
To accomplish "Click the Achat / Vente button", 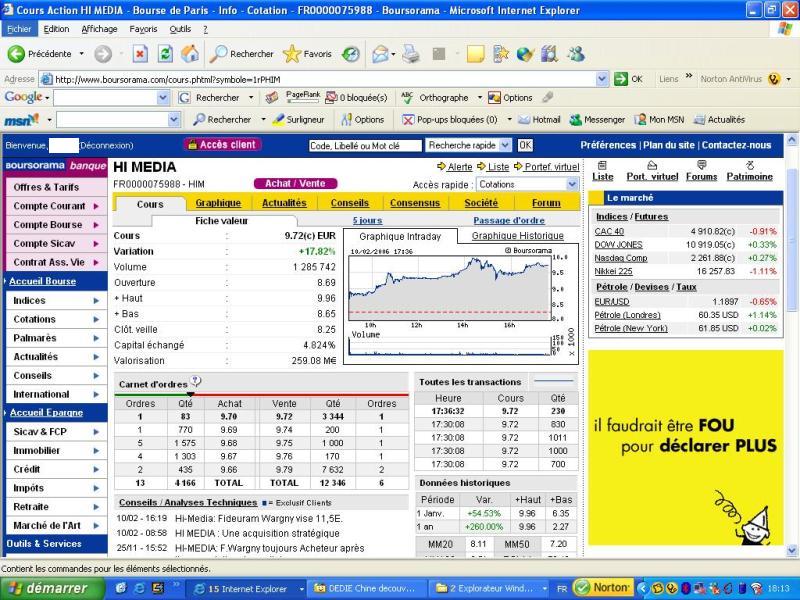I will pyautogui.click(x=295, y=184).
